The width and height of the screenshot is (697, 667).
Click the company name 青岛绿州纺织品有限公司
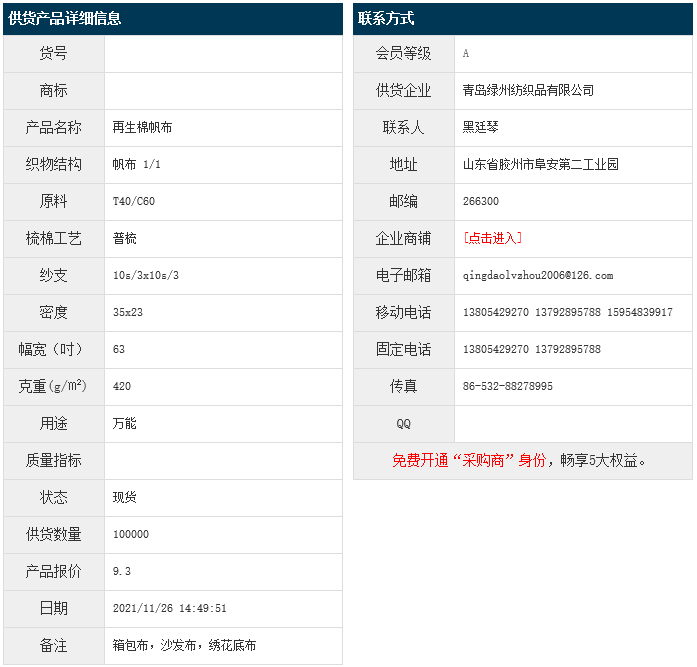pos(528,90)
